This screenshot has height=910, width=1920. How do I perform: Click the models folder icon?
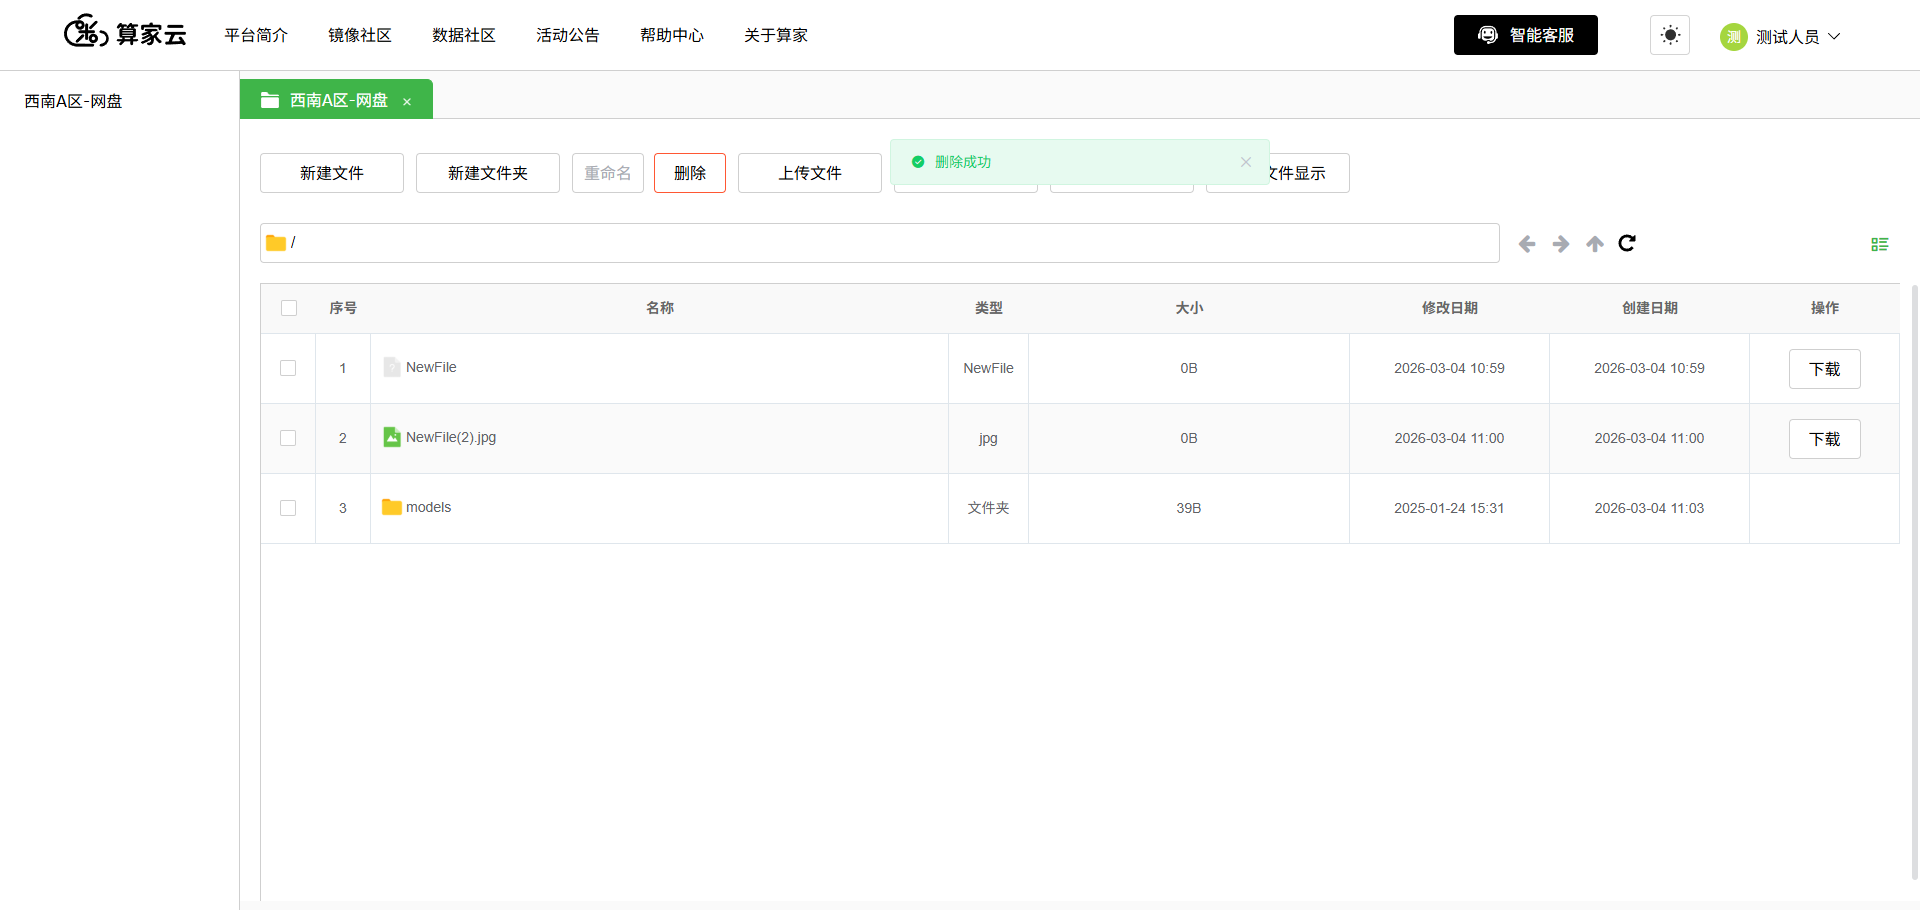392,507
